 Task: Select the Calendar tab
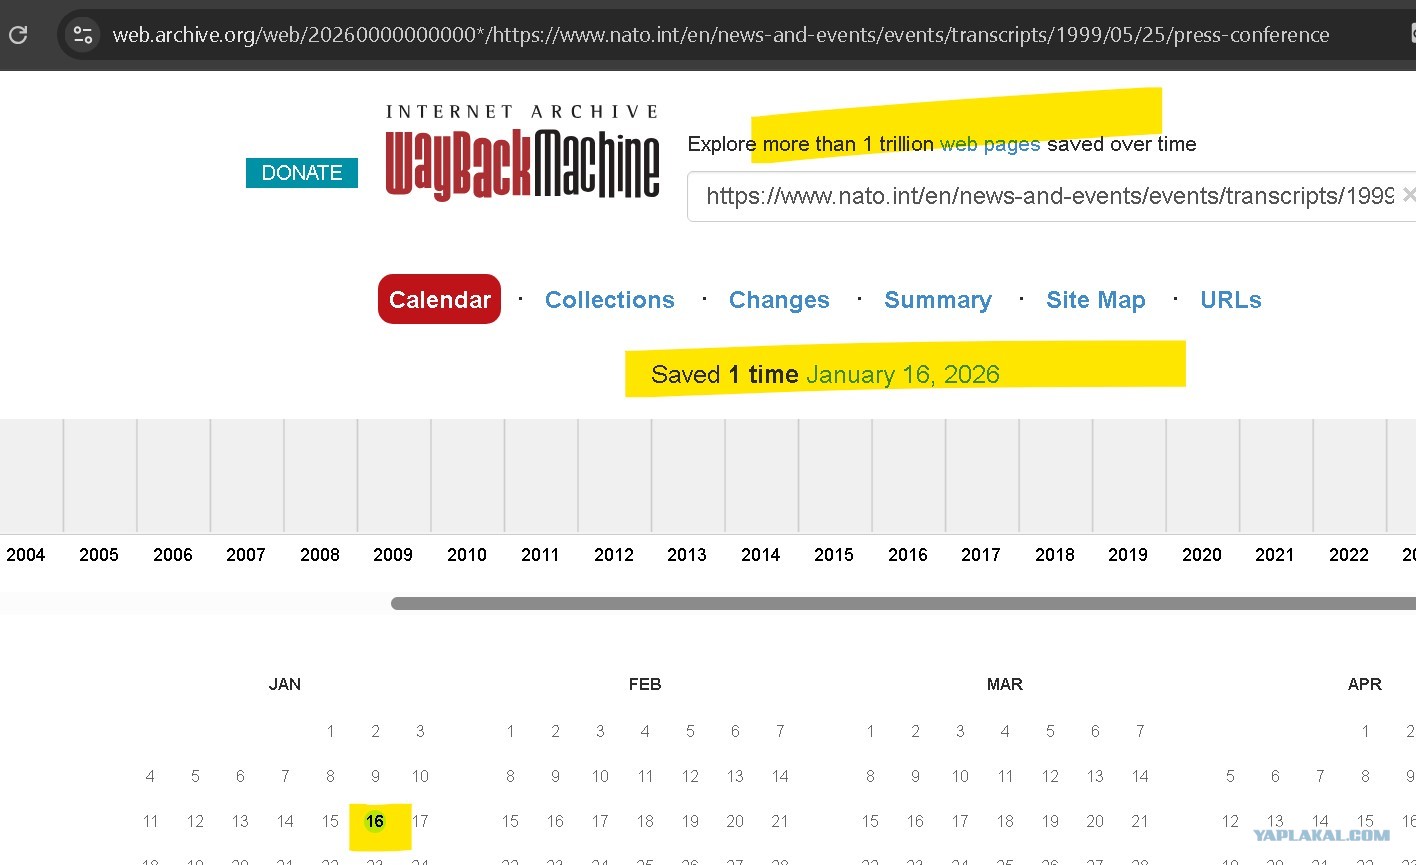pos(439,299)
